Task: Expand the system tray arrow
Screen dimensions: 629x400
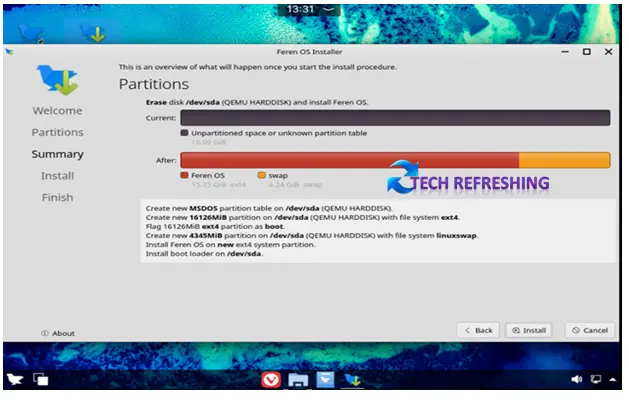Action: pyautogui.click(x=613, y=380)
